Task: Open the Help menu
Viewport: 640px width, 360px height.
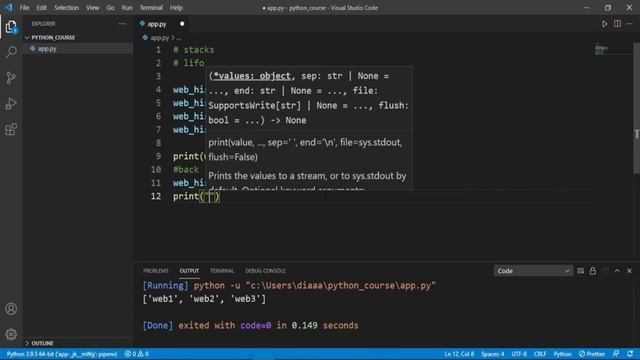Action: [176, 8]
